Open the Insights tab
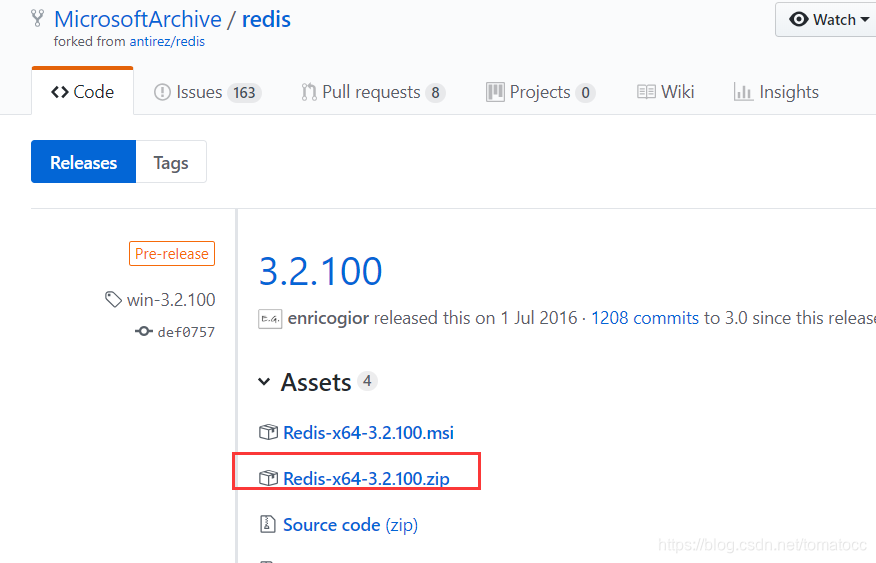 pyautogui.click(x=776, y=92)
